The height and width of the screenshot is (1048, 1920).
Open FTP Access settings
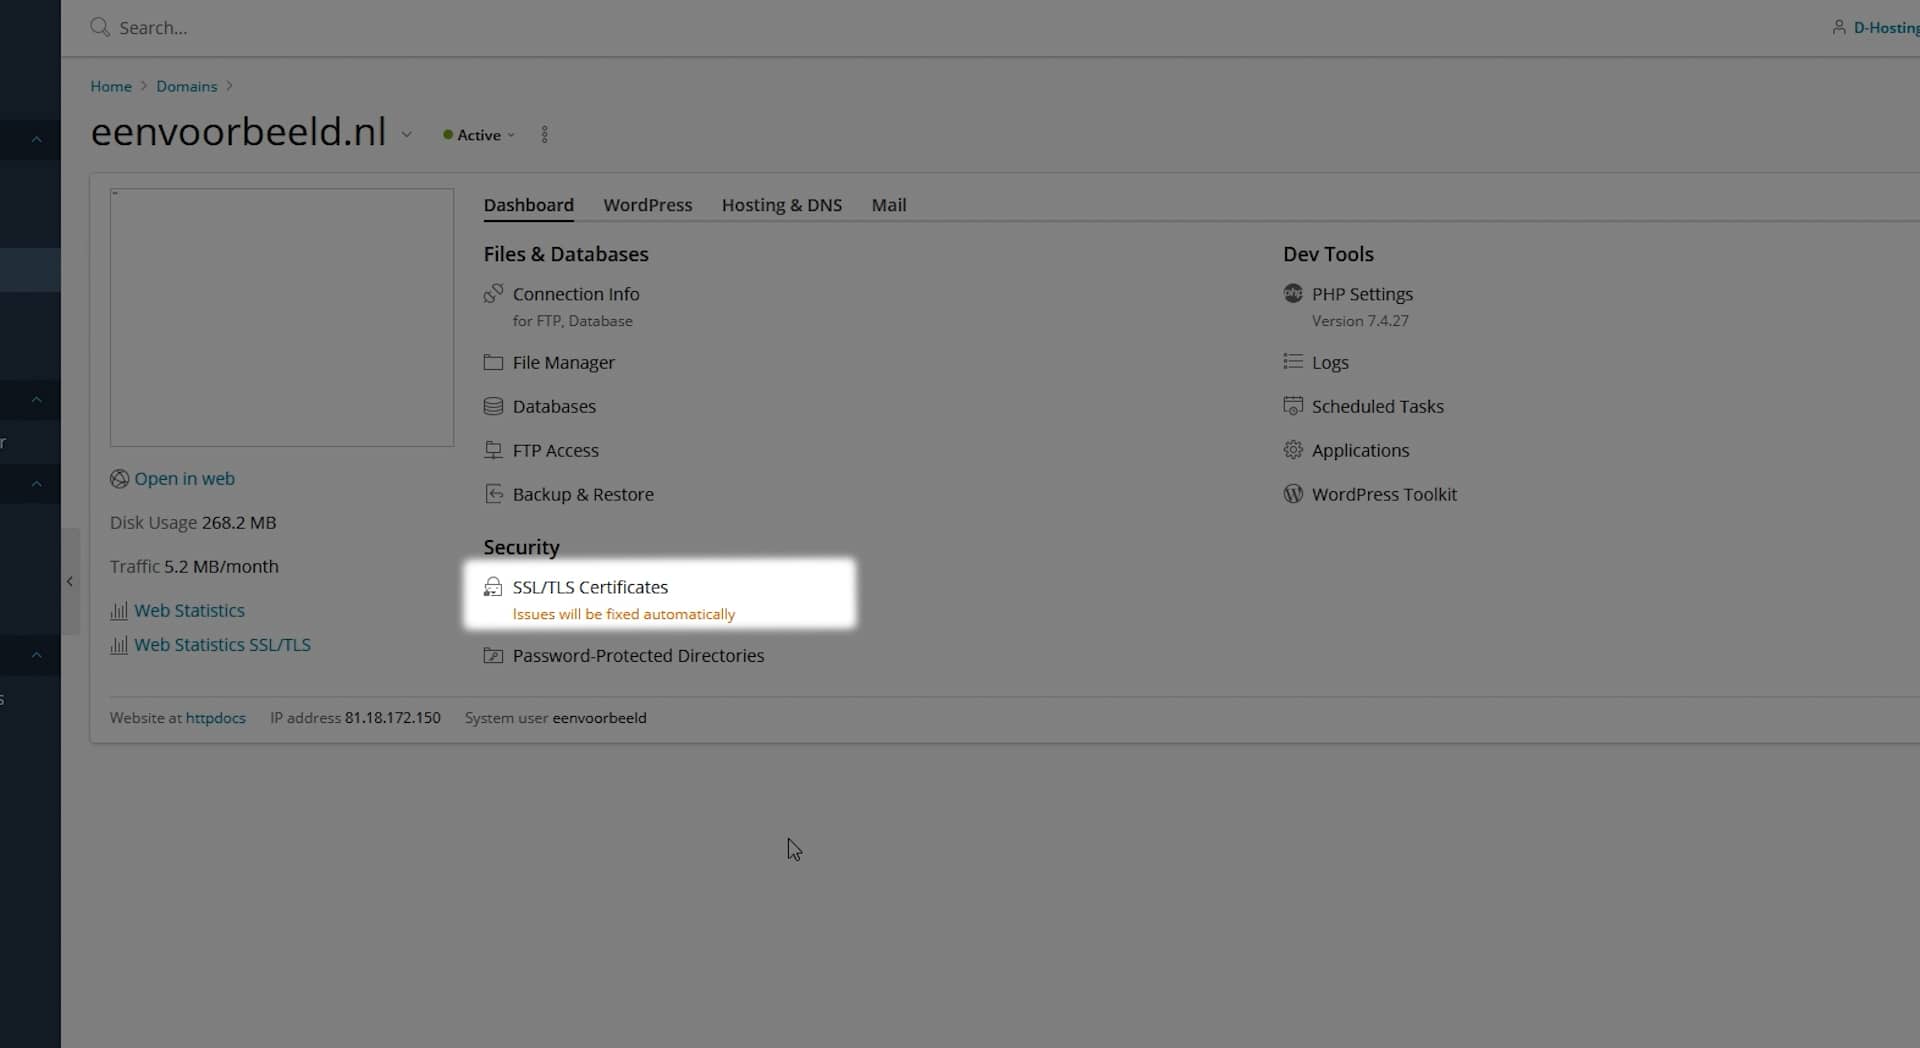(555, 450)
